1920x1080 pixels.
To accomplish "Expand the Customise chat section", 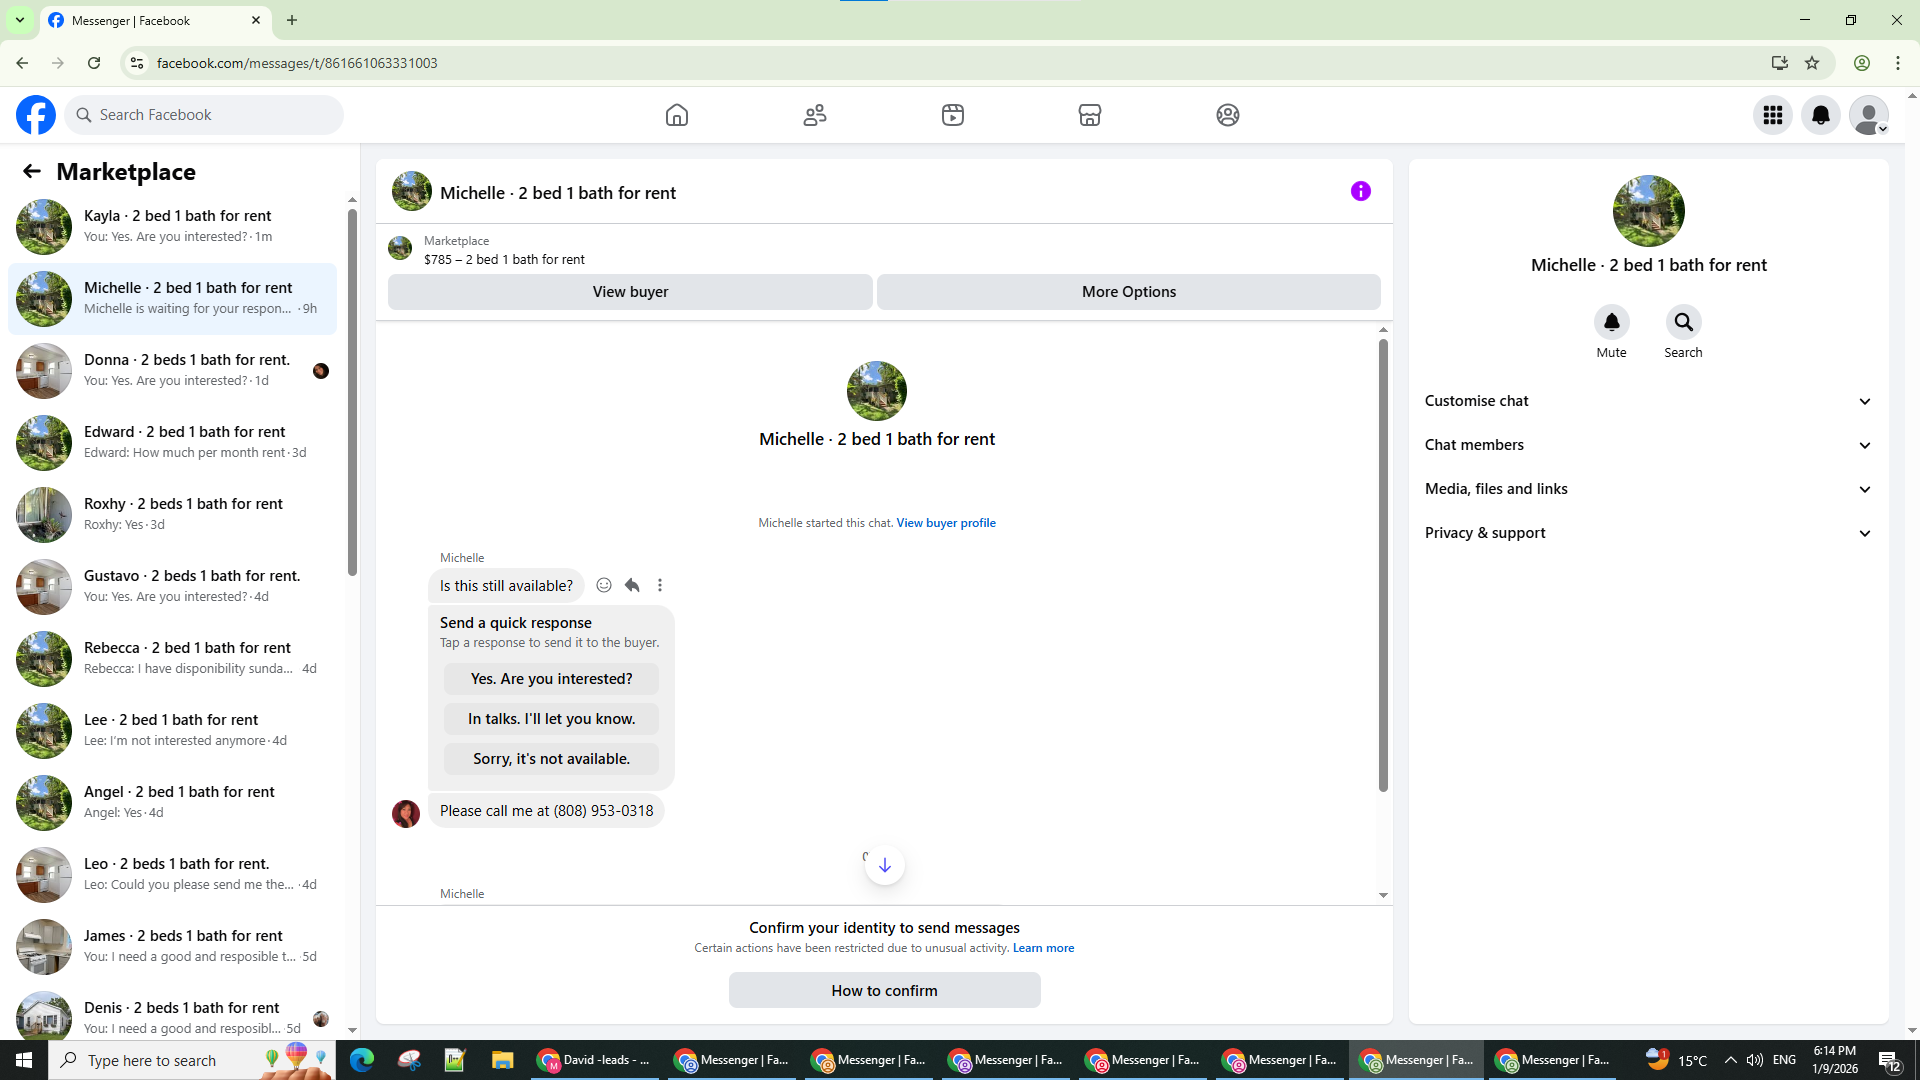I will coord(1648,401).
